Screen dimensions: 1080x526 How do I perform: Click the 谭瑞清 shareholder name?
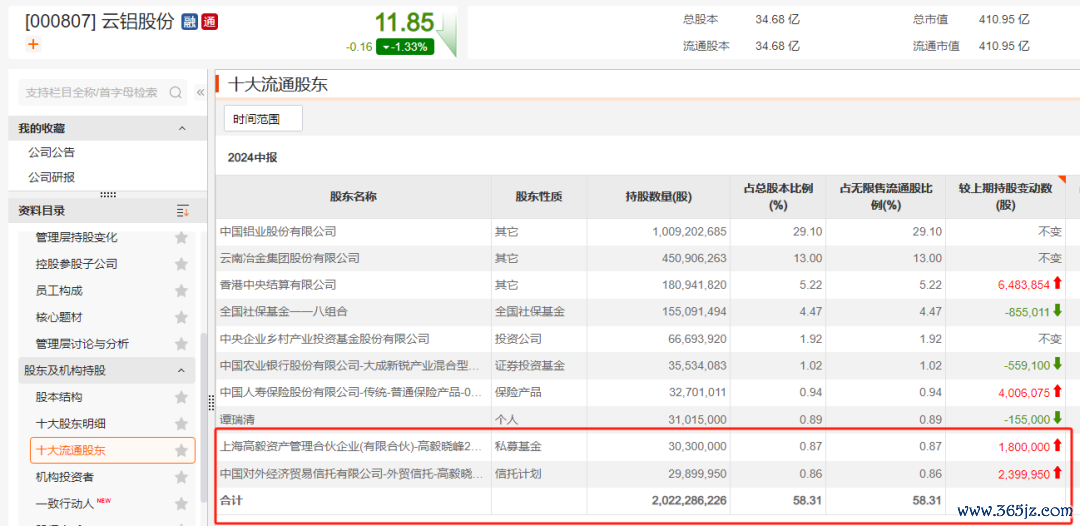pyautogui.click(x=237, y=419)
